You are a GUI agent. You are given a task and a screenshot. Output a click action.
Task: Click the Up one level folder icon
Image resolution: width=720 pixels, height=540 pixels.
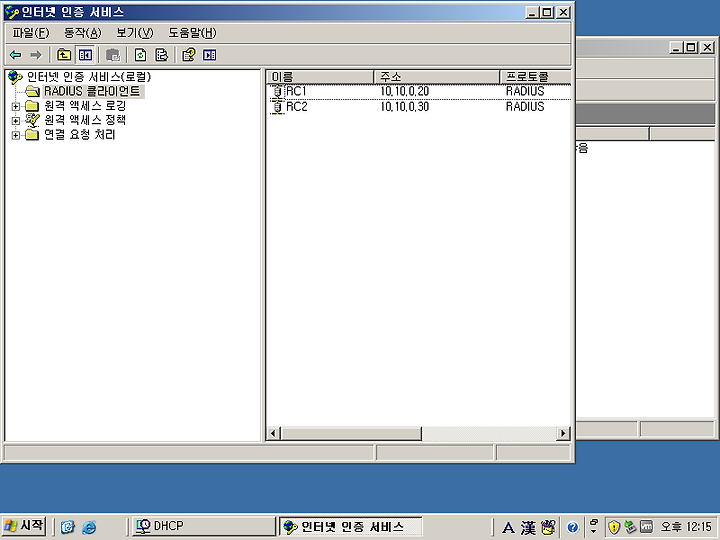(64, 55)
